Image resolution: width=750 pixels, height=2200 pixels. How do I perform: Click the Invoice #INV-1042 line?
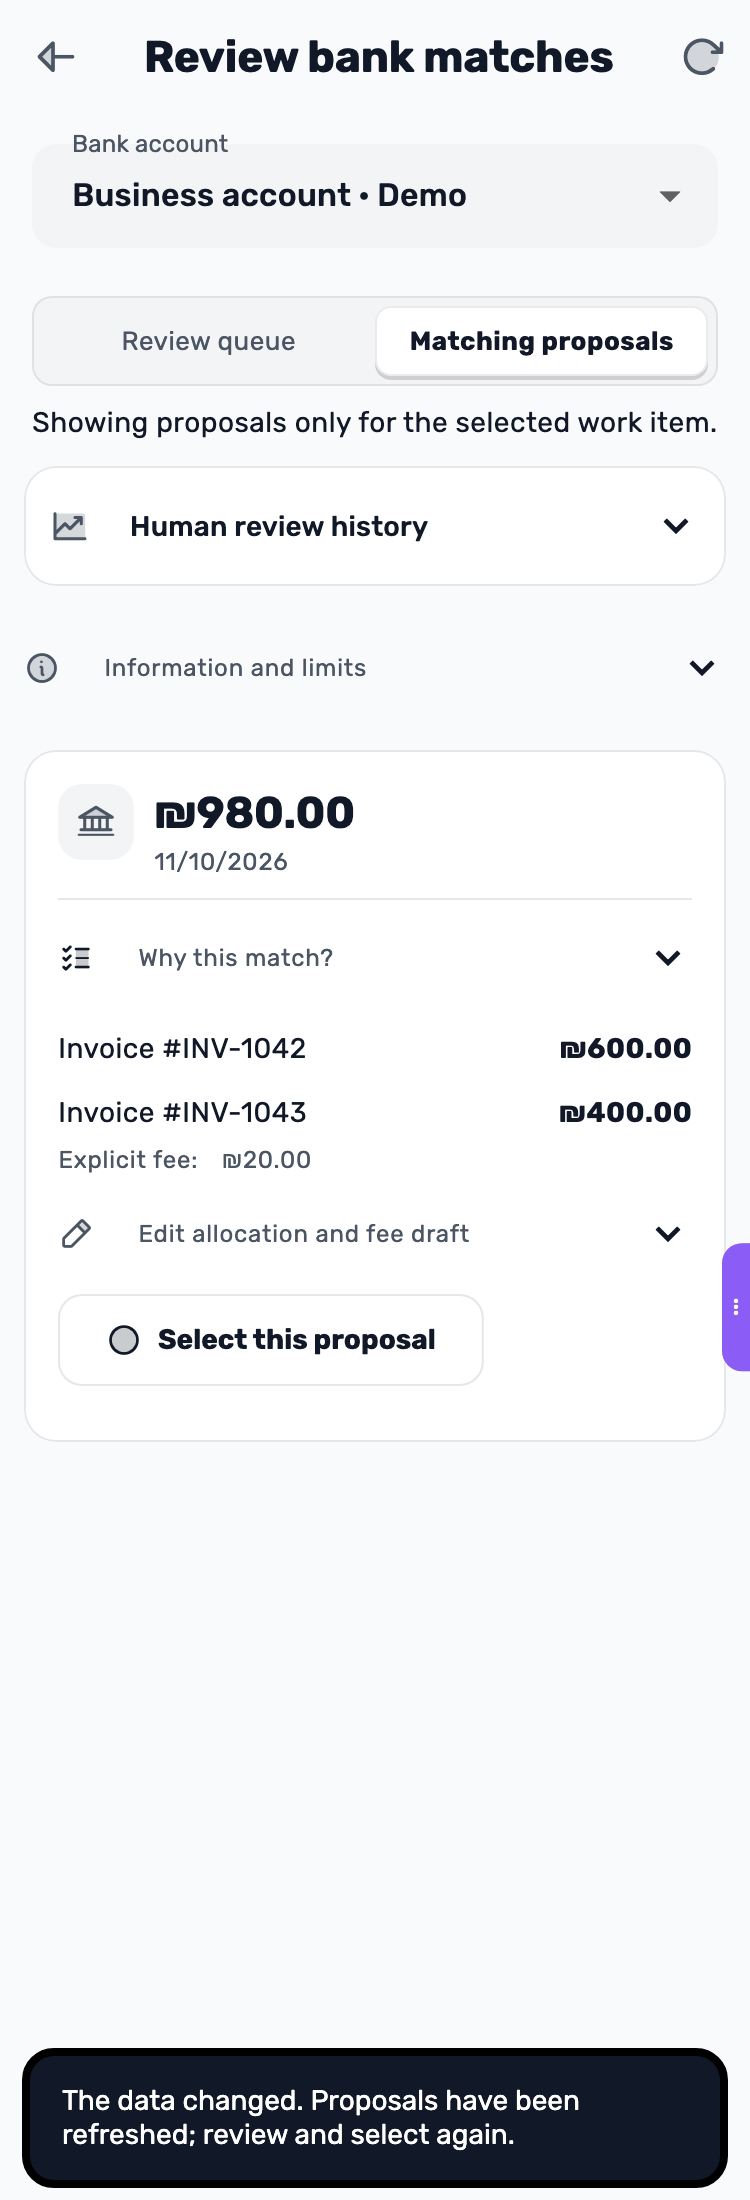[x=375, y=1048]
